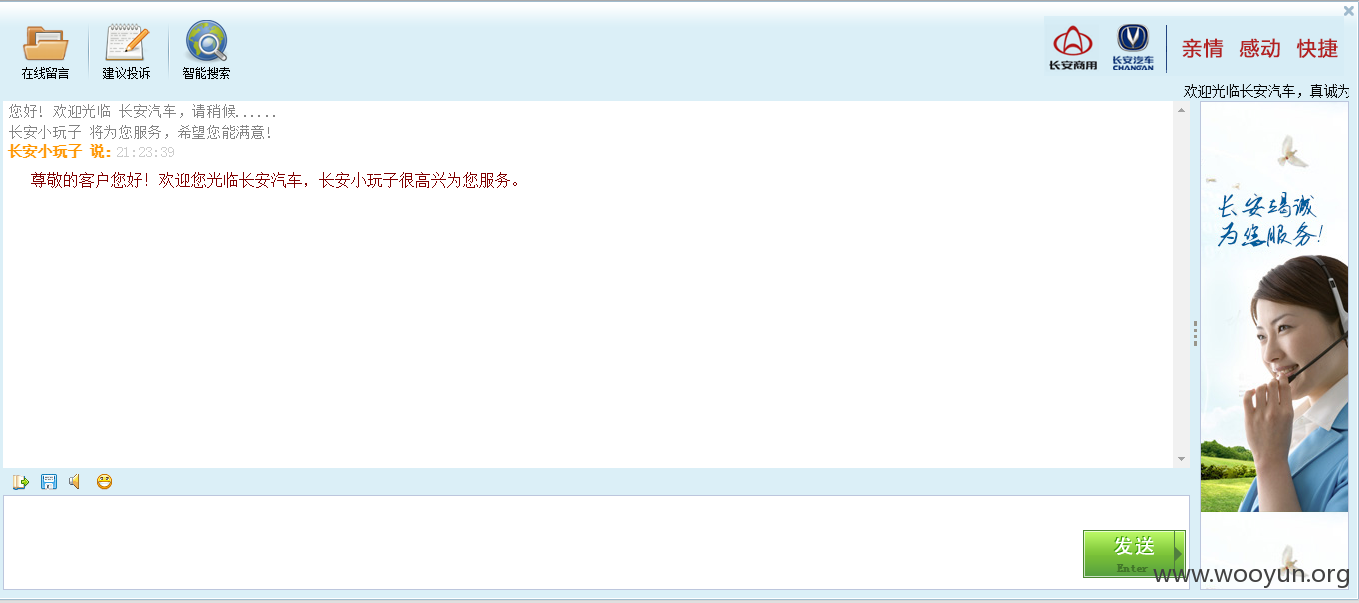
Task: Click the exit chat door icon
Action: click(x=20, y=482)
